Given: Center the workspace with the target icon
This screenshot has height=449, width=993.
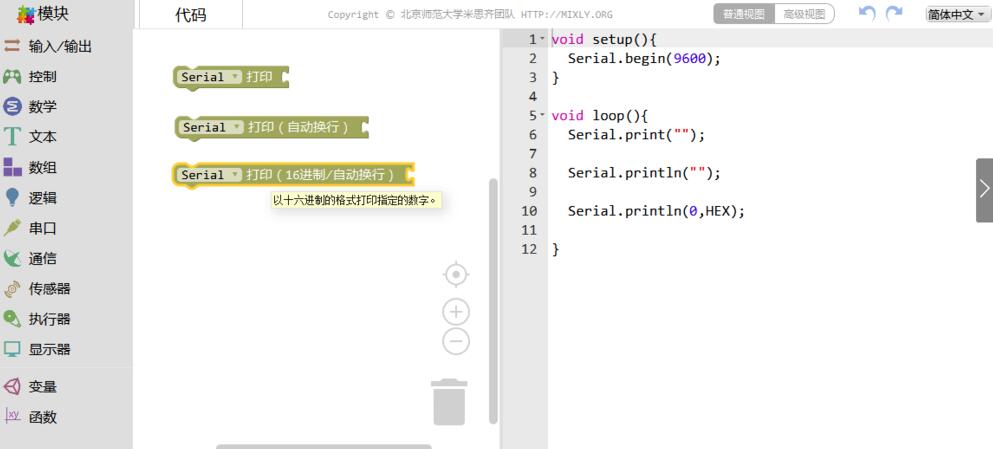Looking at the screenshot, I should 455,274.
